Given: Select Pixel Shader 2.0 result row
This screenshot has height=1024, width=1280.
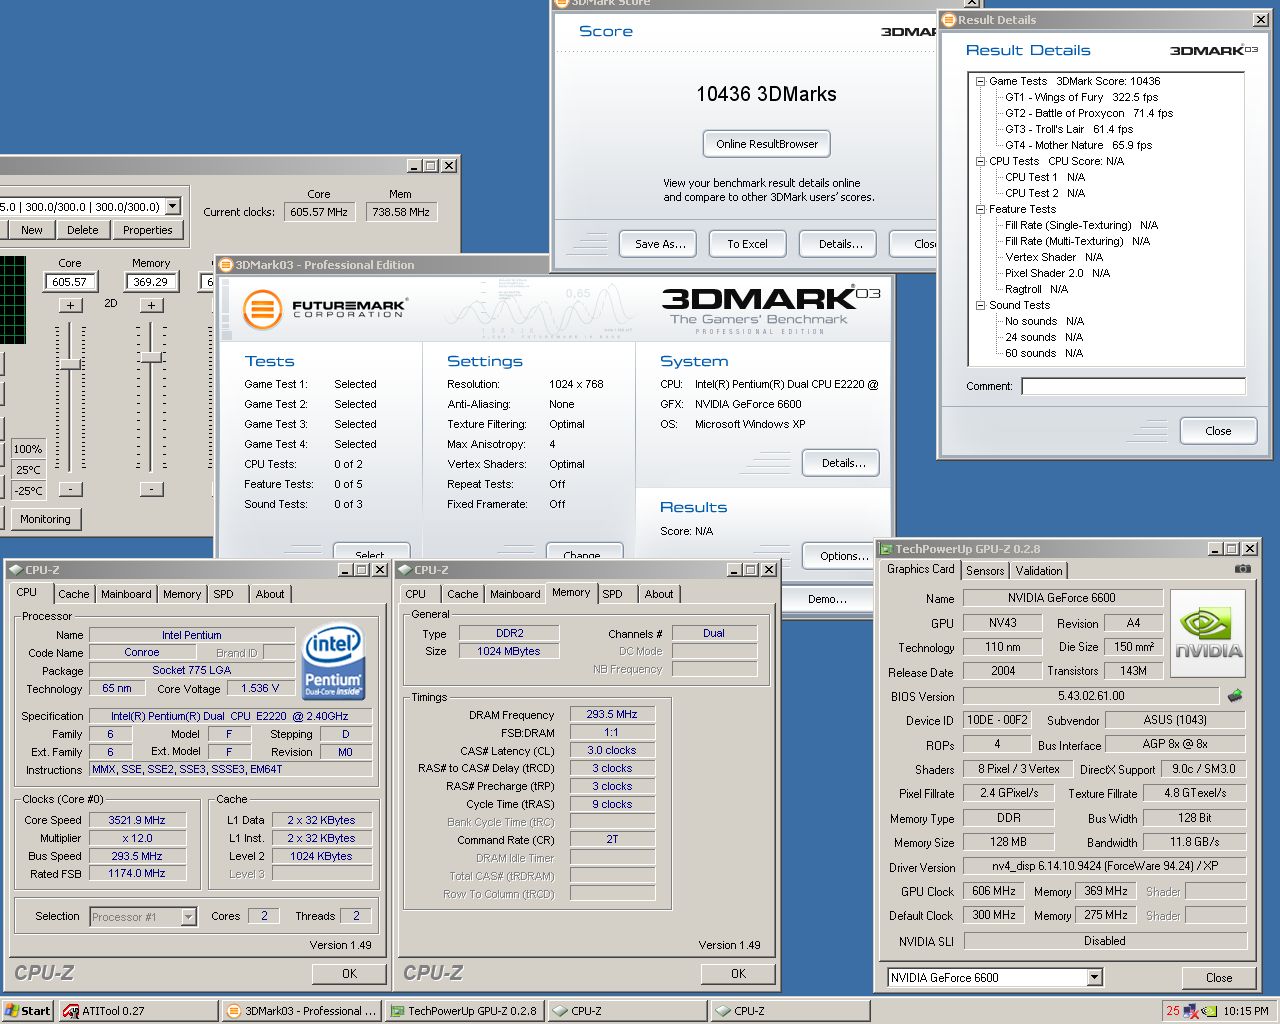Looking at the screenshot, I should (1057, 273).
